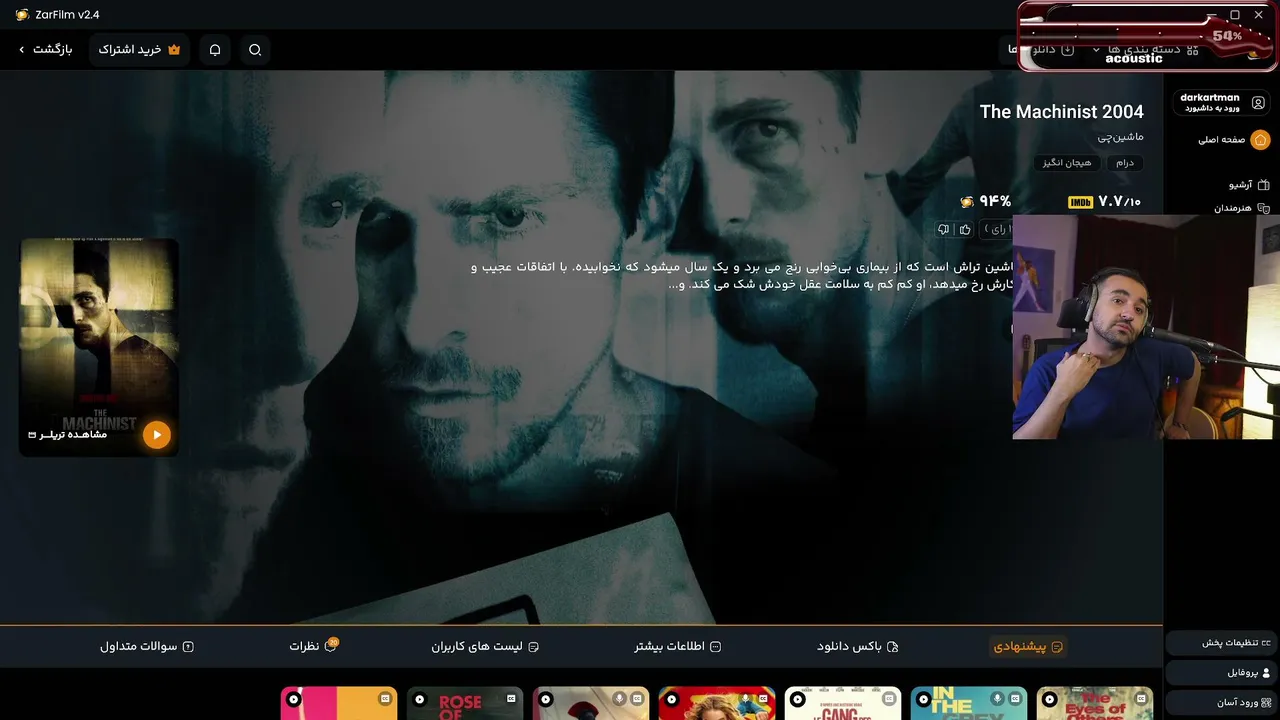1280x720 pixels.
Task: Open the In The Grey suggested poster
Action: click(x=969, y=704)
